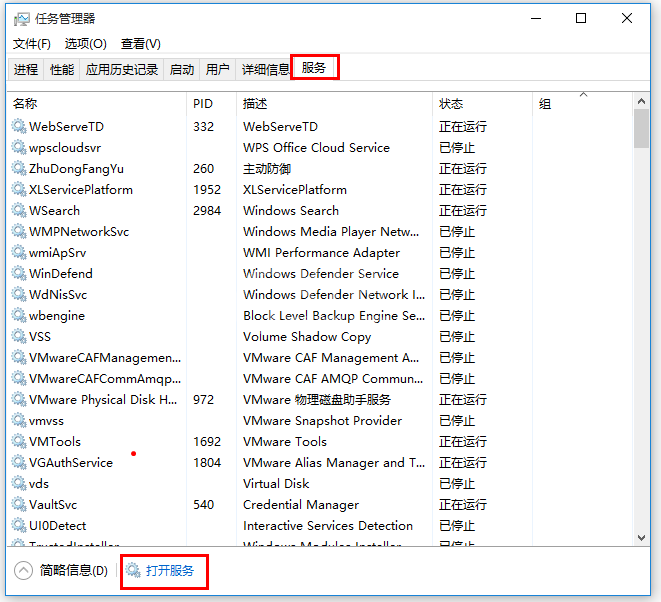Image resolution: width=661 pixels, height=602 pixels.
Task: Select 'WPS Office Cloud Service' description text
Action: [x=316, y=147]
